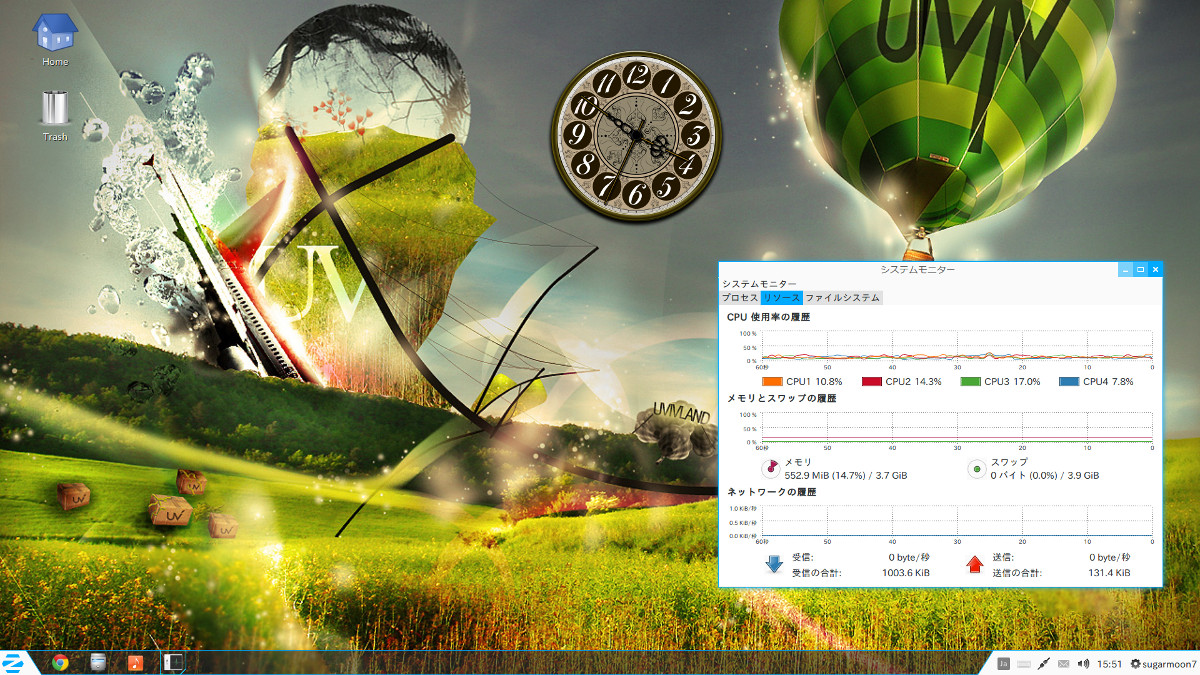The image size is (1200, 675).
Task: Click the 15:51 panel clock
Action: (1109, 663)
